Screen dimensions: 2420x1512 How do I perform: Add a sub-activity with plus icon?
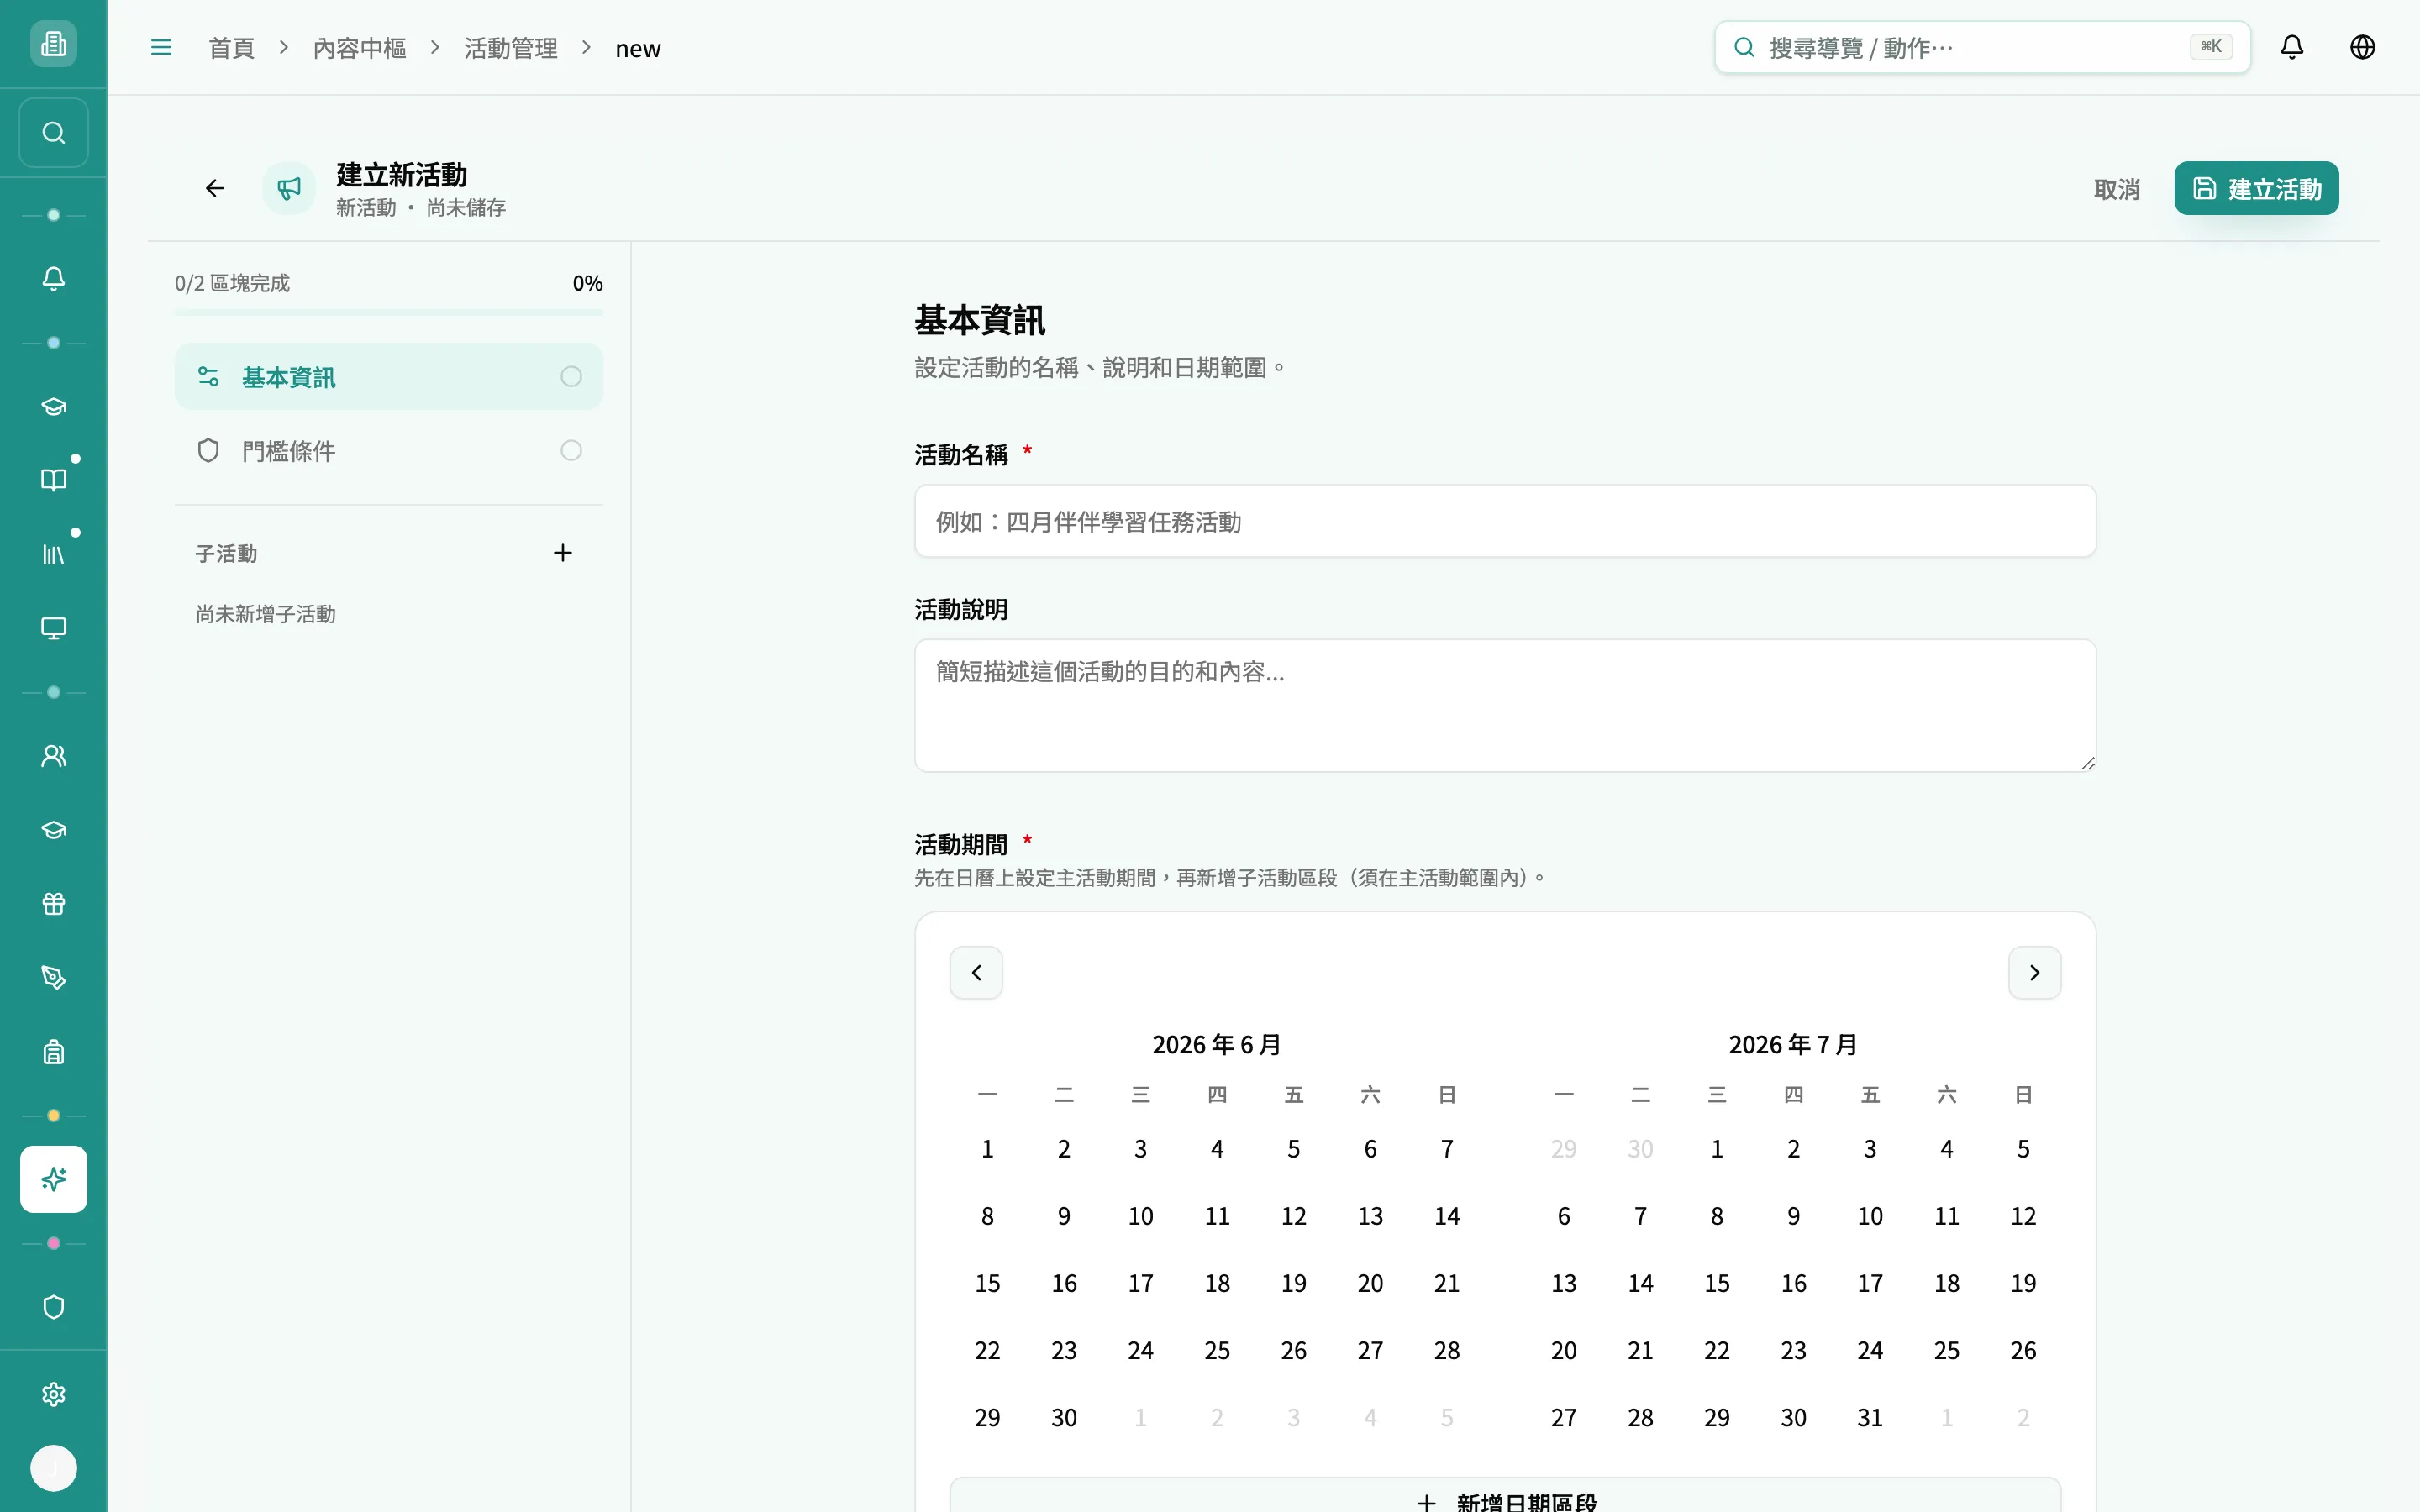tap(563, 553)
